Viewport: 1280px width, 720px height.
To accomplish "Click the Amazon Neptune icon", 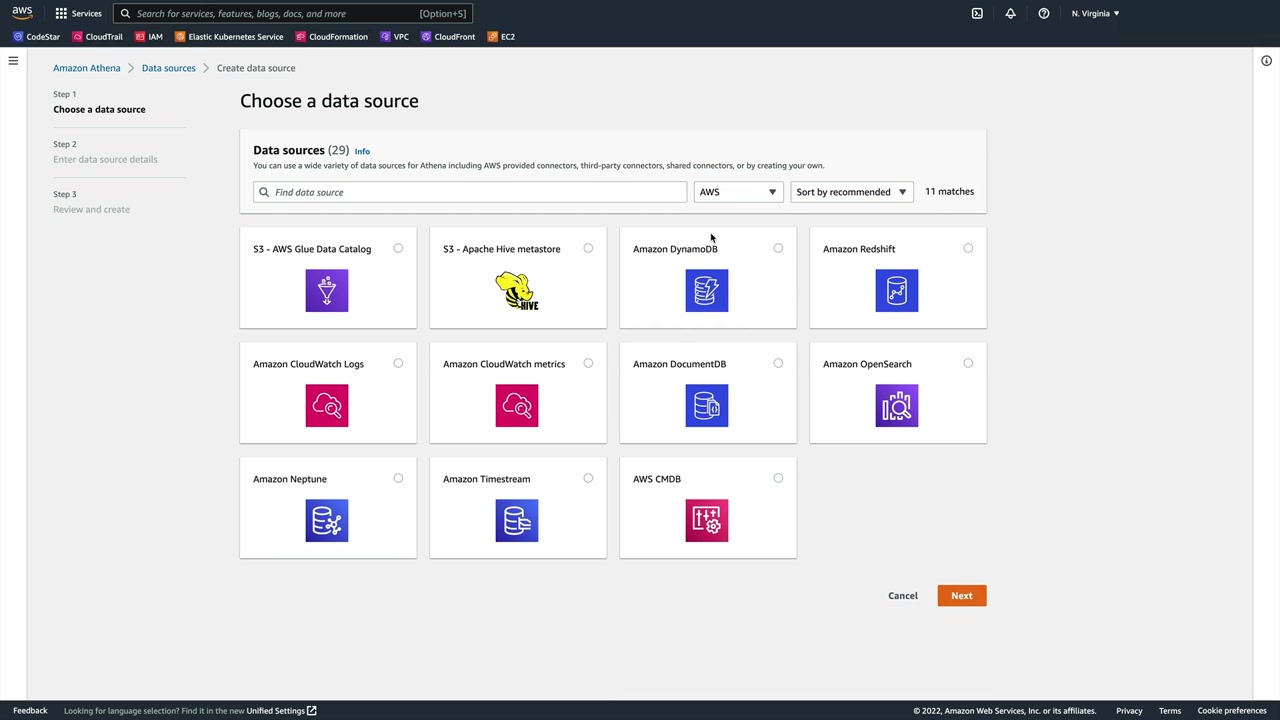I will [x=327, y=520].
